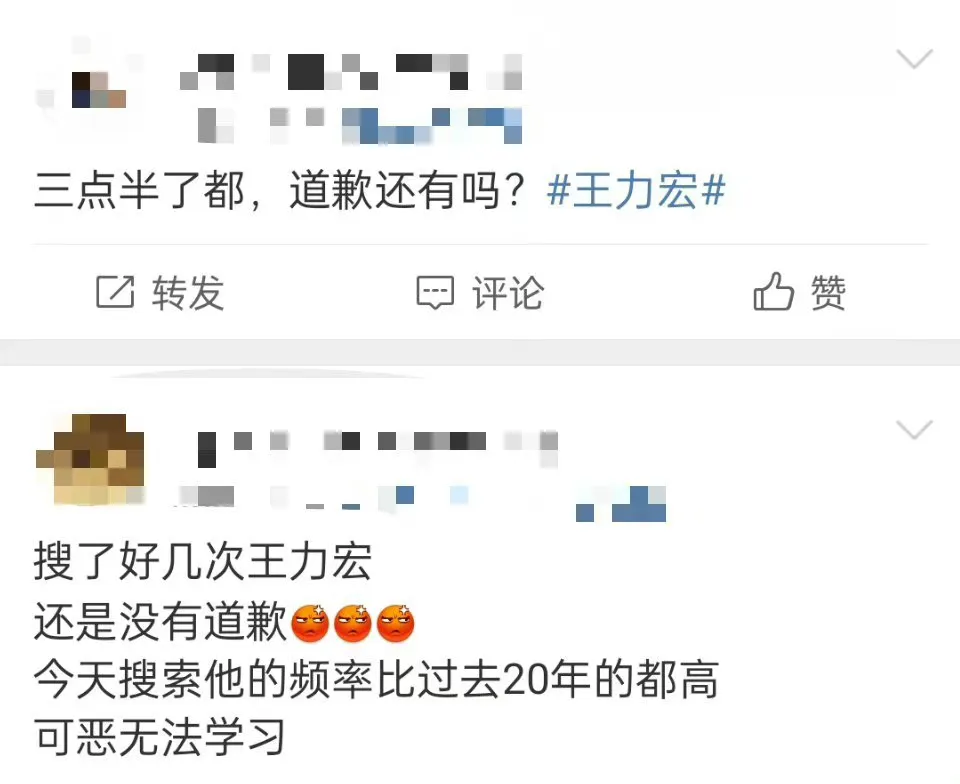Open the #王力宏# hashtag topic

(636, 191)
